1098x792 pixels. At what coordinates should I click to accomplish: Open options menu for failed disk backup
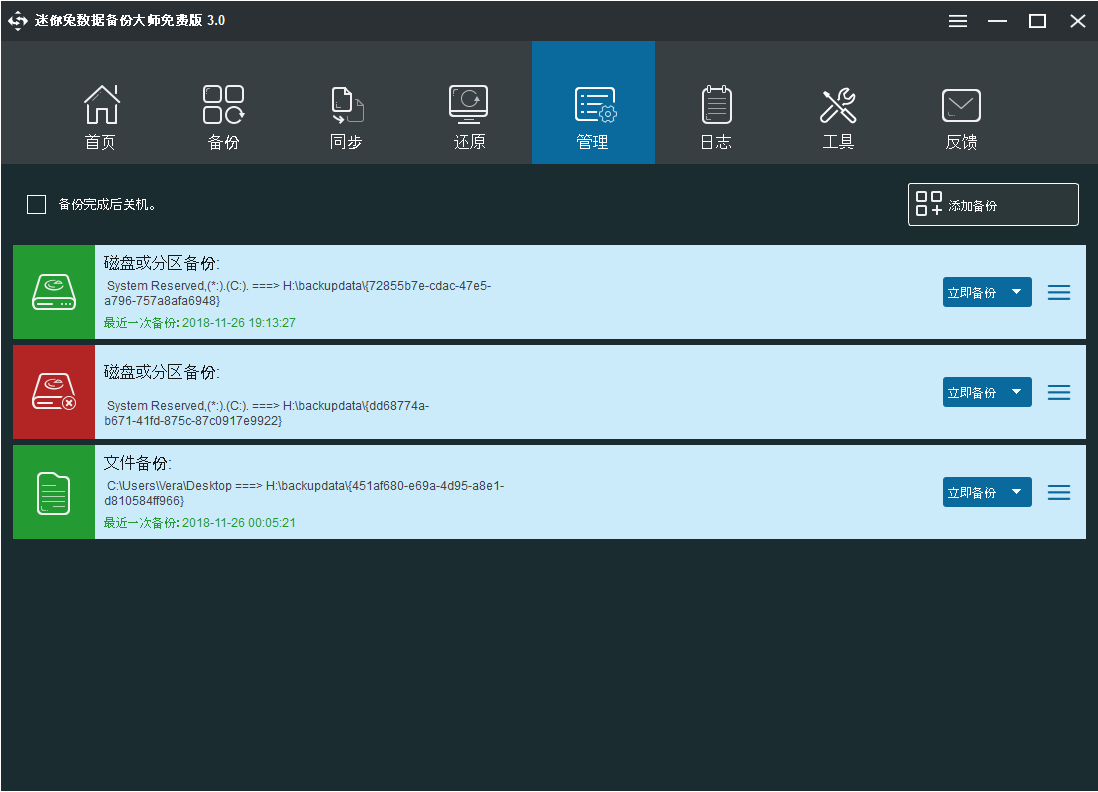(x=1059, y=392)
